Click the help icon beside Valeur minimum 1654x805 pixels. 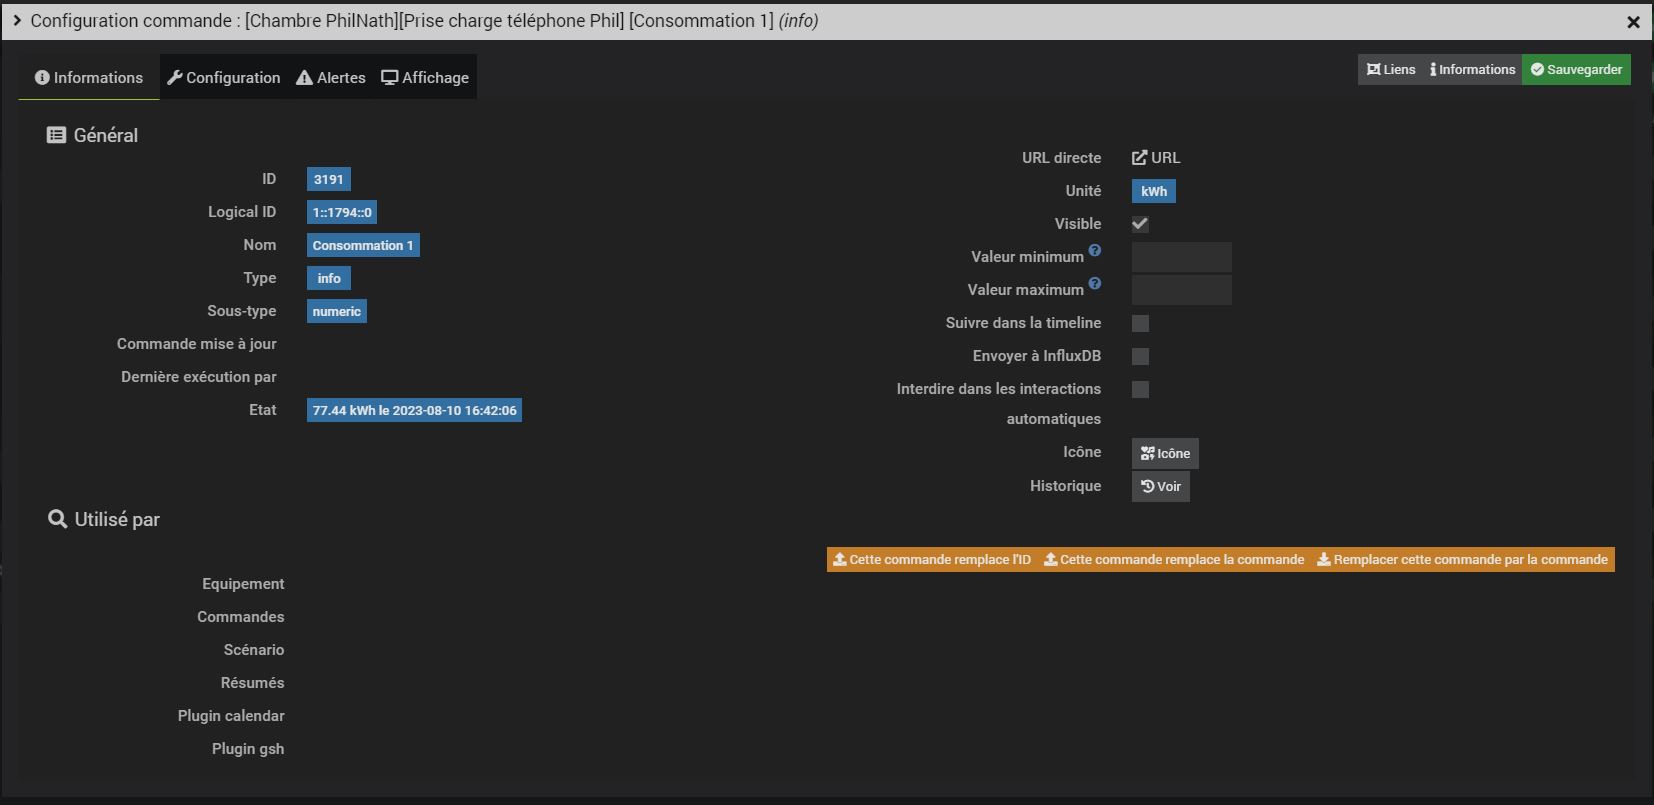point(1095,251)
